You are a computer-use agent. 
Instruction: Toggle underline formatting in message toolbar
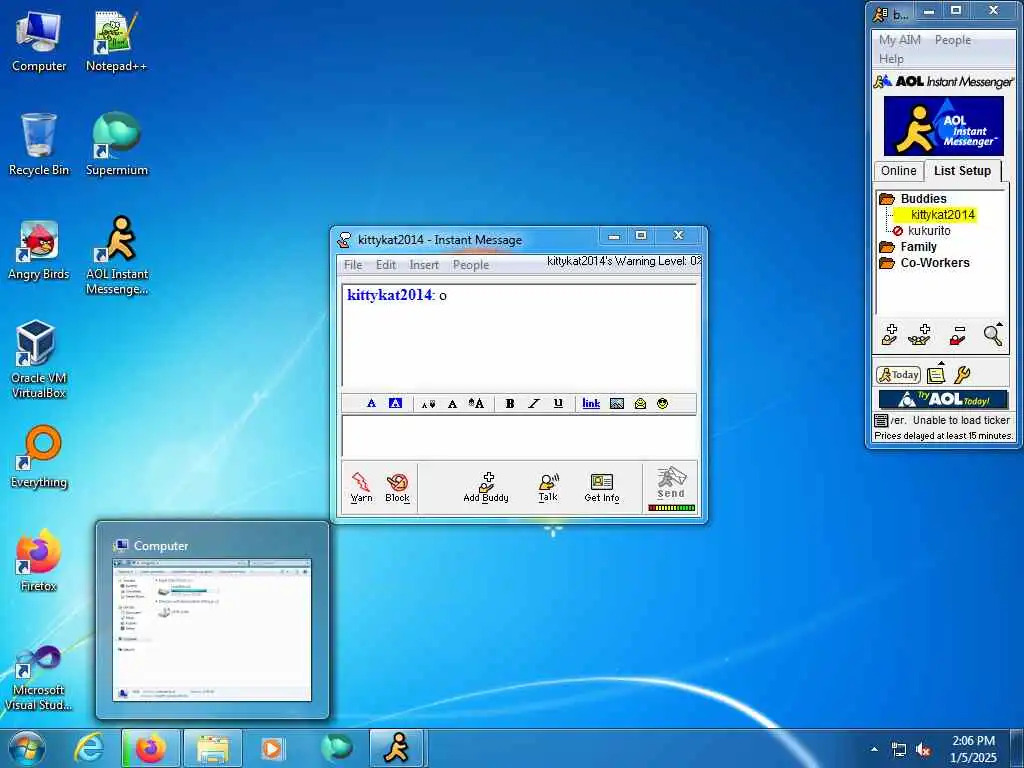point(558,404)
